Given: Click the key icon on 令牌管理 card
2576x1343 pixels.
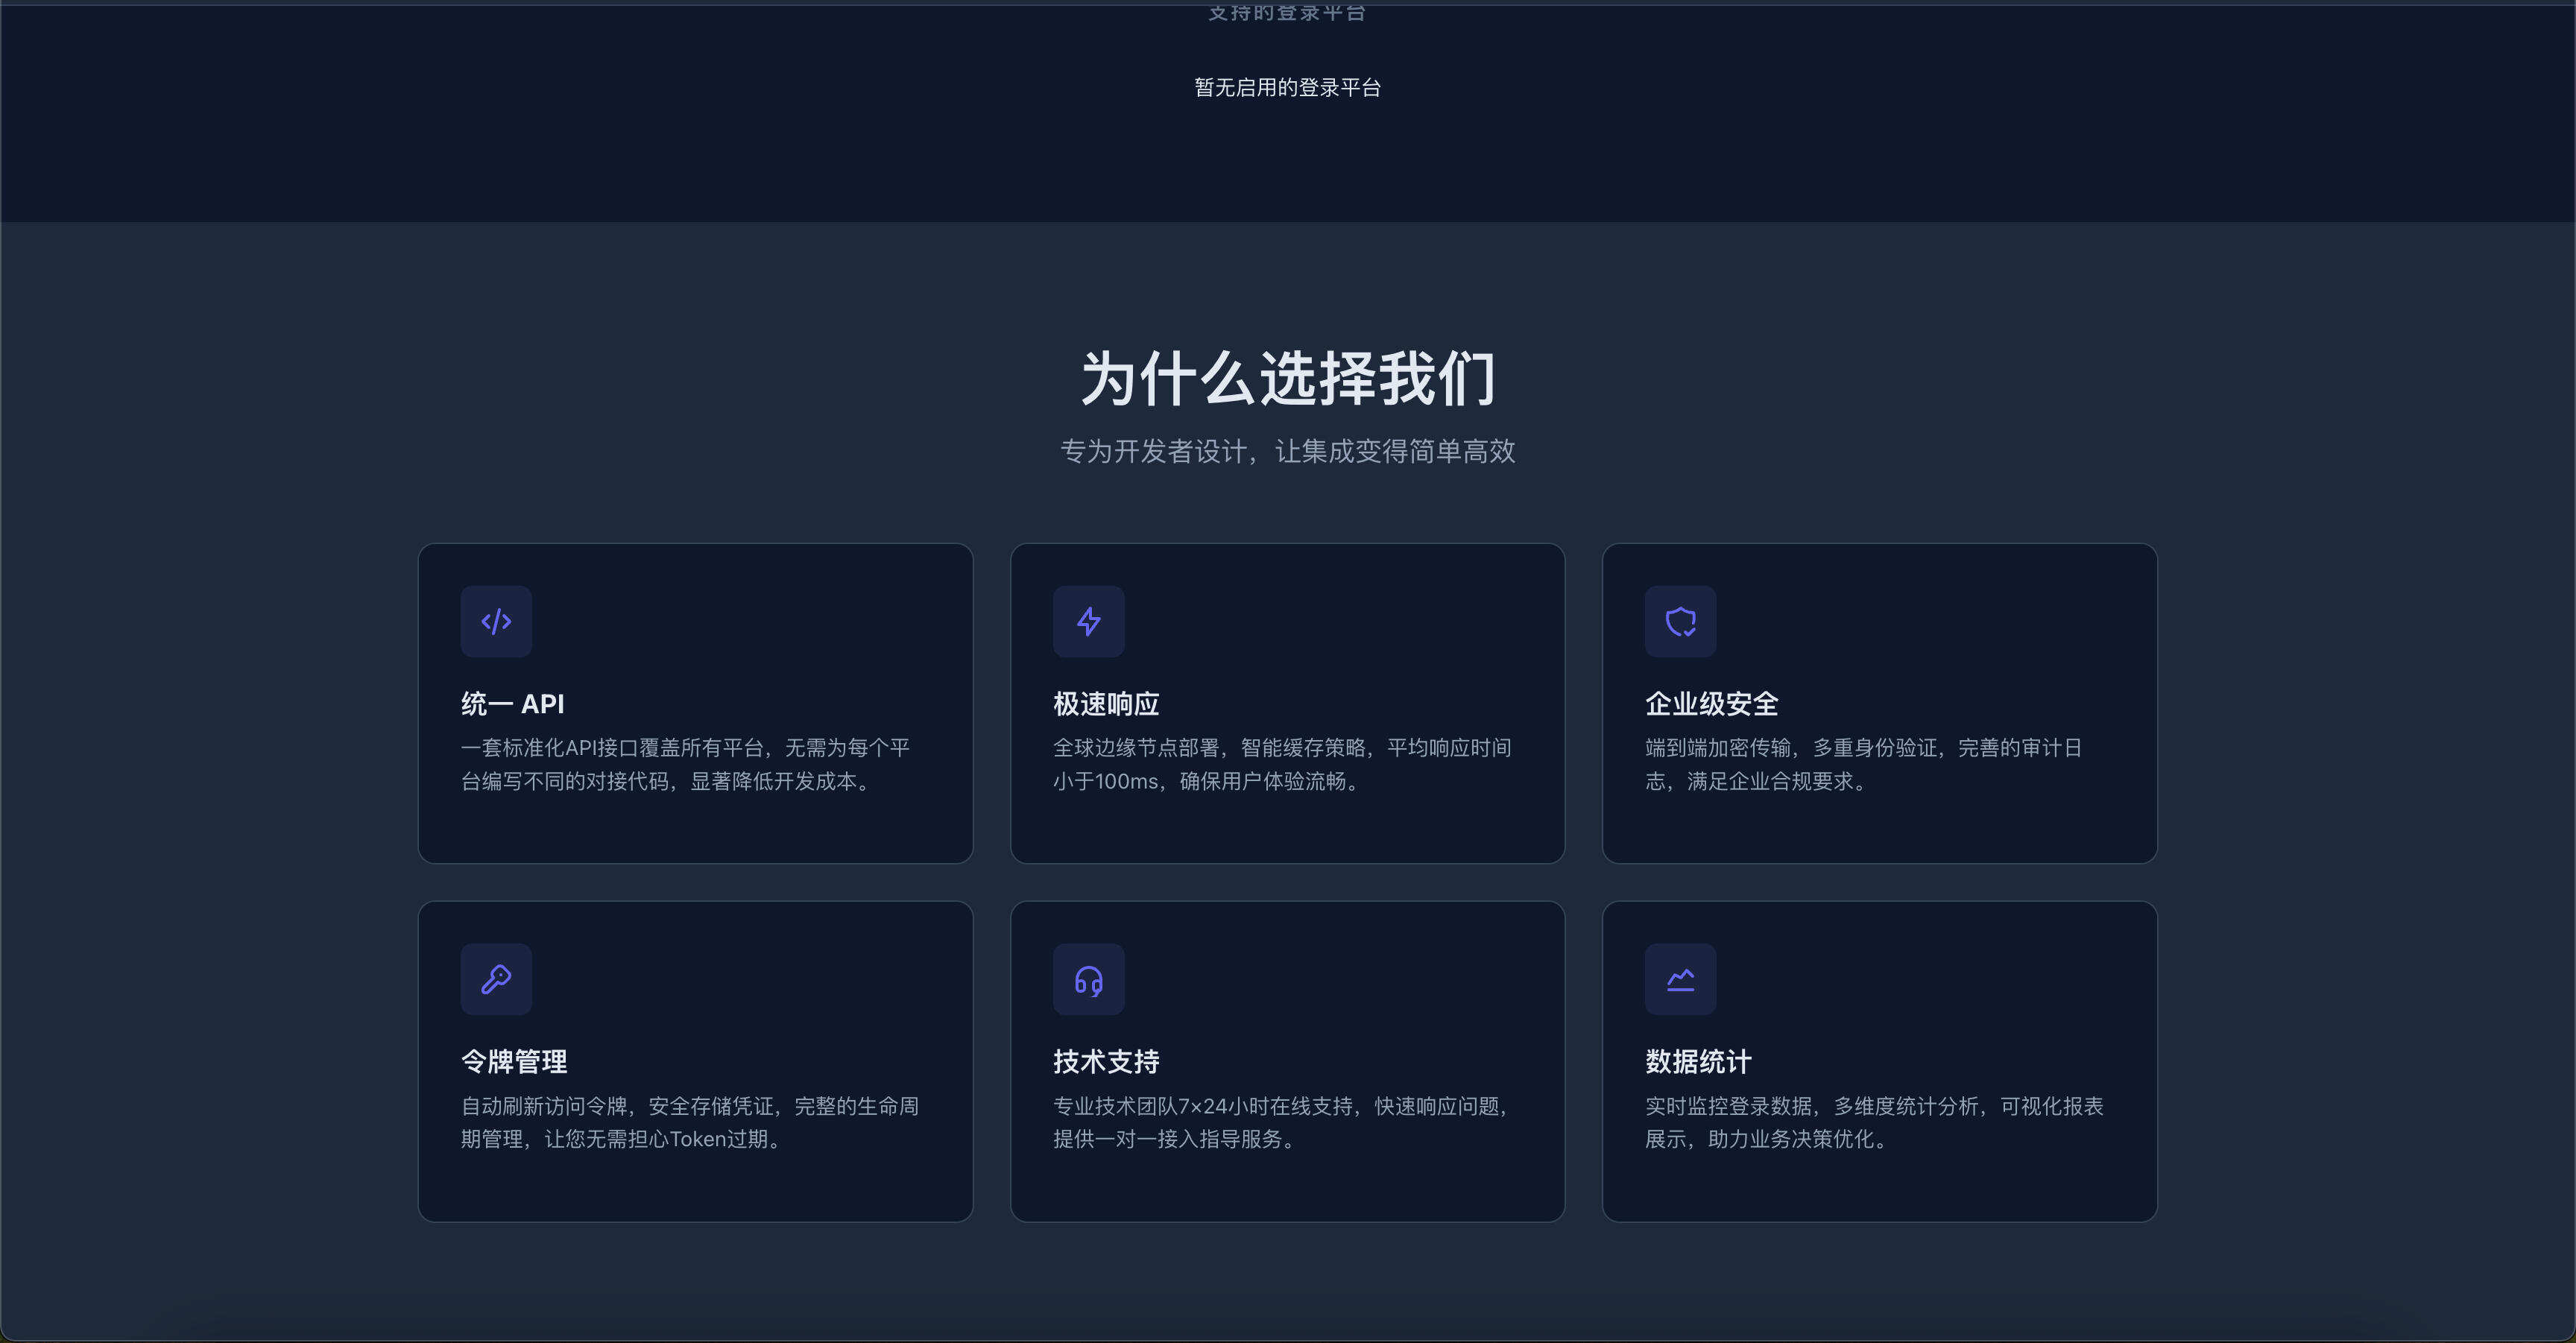Looking at the screenshot, I should click(496, 979).
